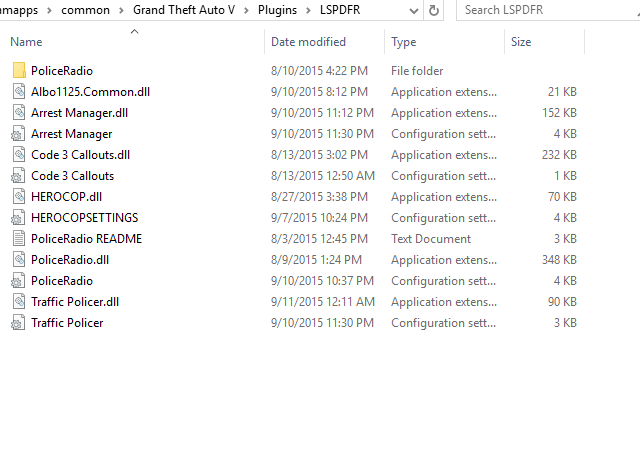This screenshot has height=449, width=640.
Task: Open address bar history dropdown
Action: [x=414, y=11]
